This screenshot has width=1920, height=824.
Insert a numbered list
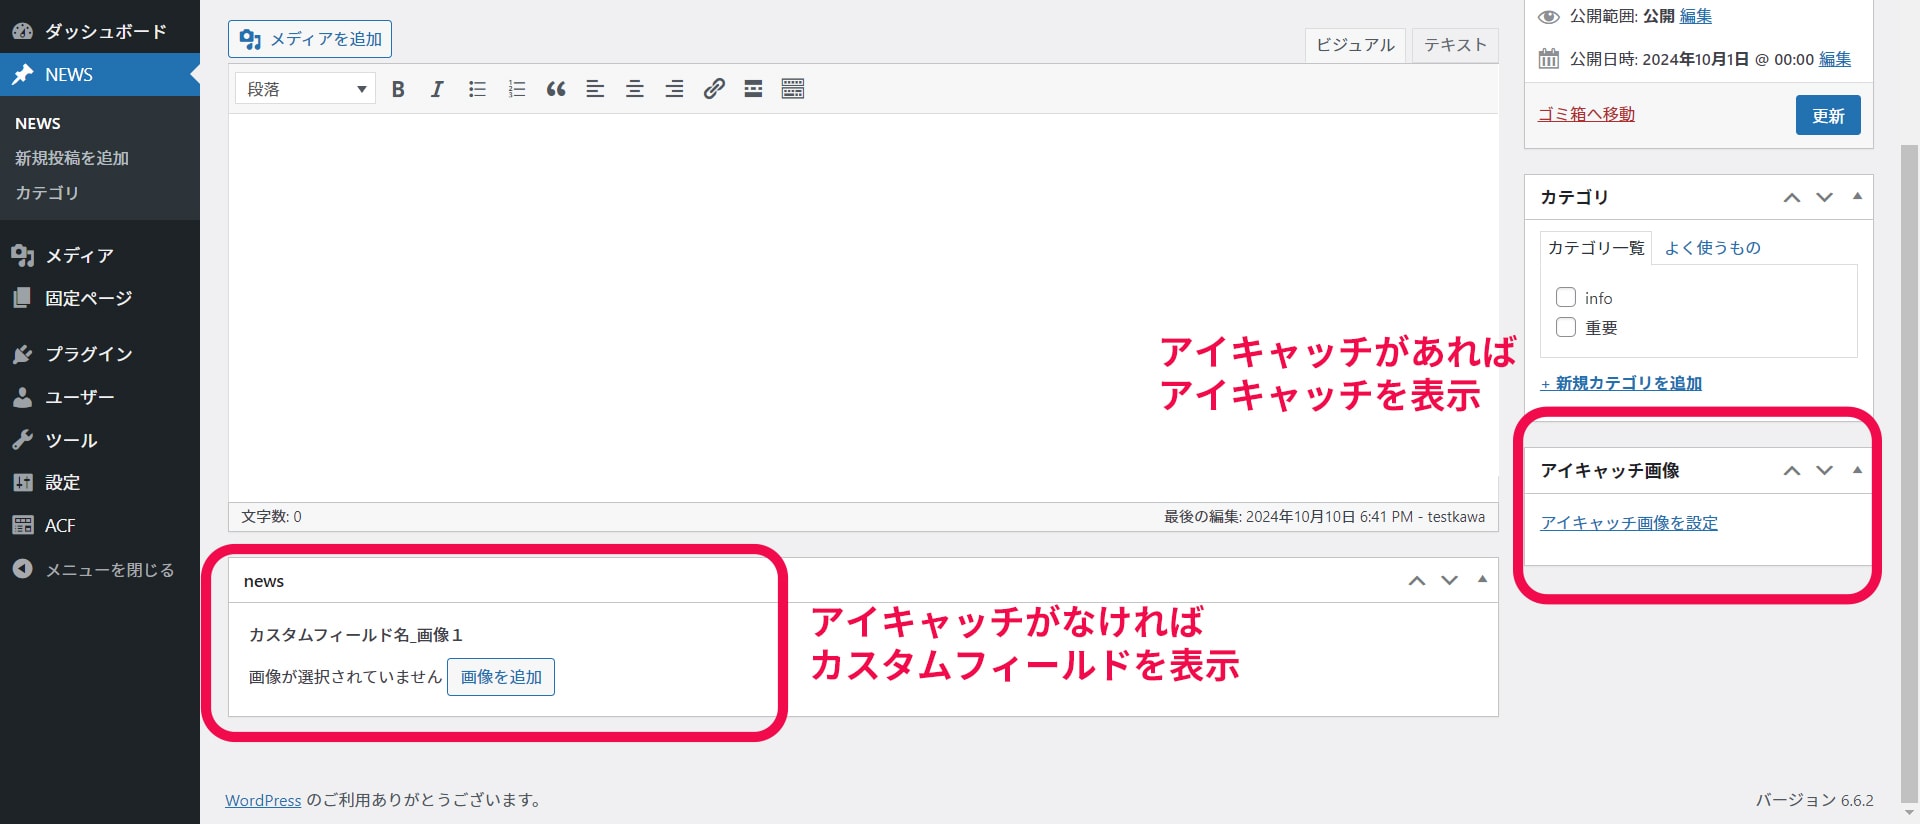pyautogui.click(x=516, y=89)
